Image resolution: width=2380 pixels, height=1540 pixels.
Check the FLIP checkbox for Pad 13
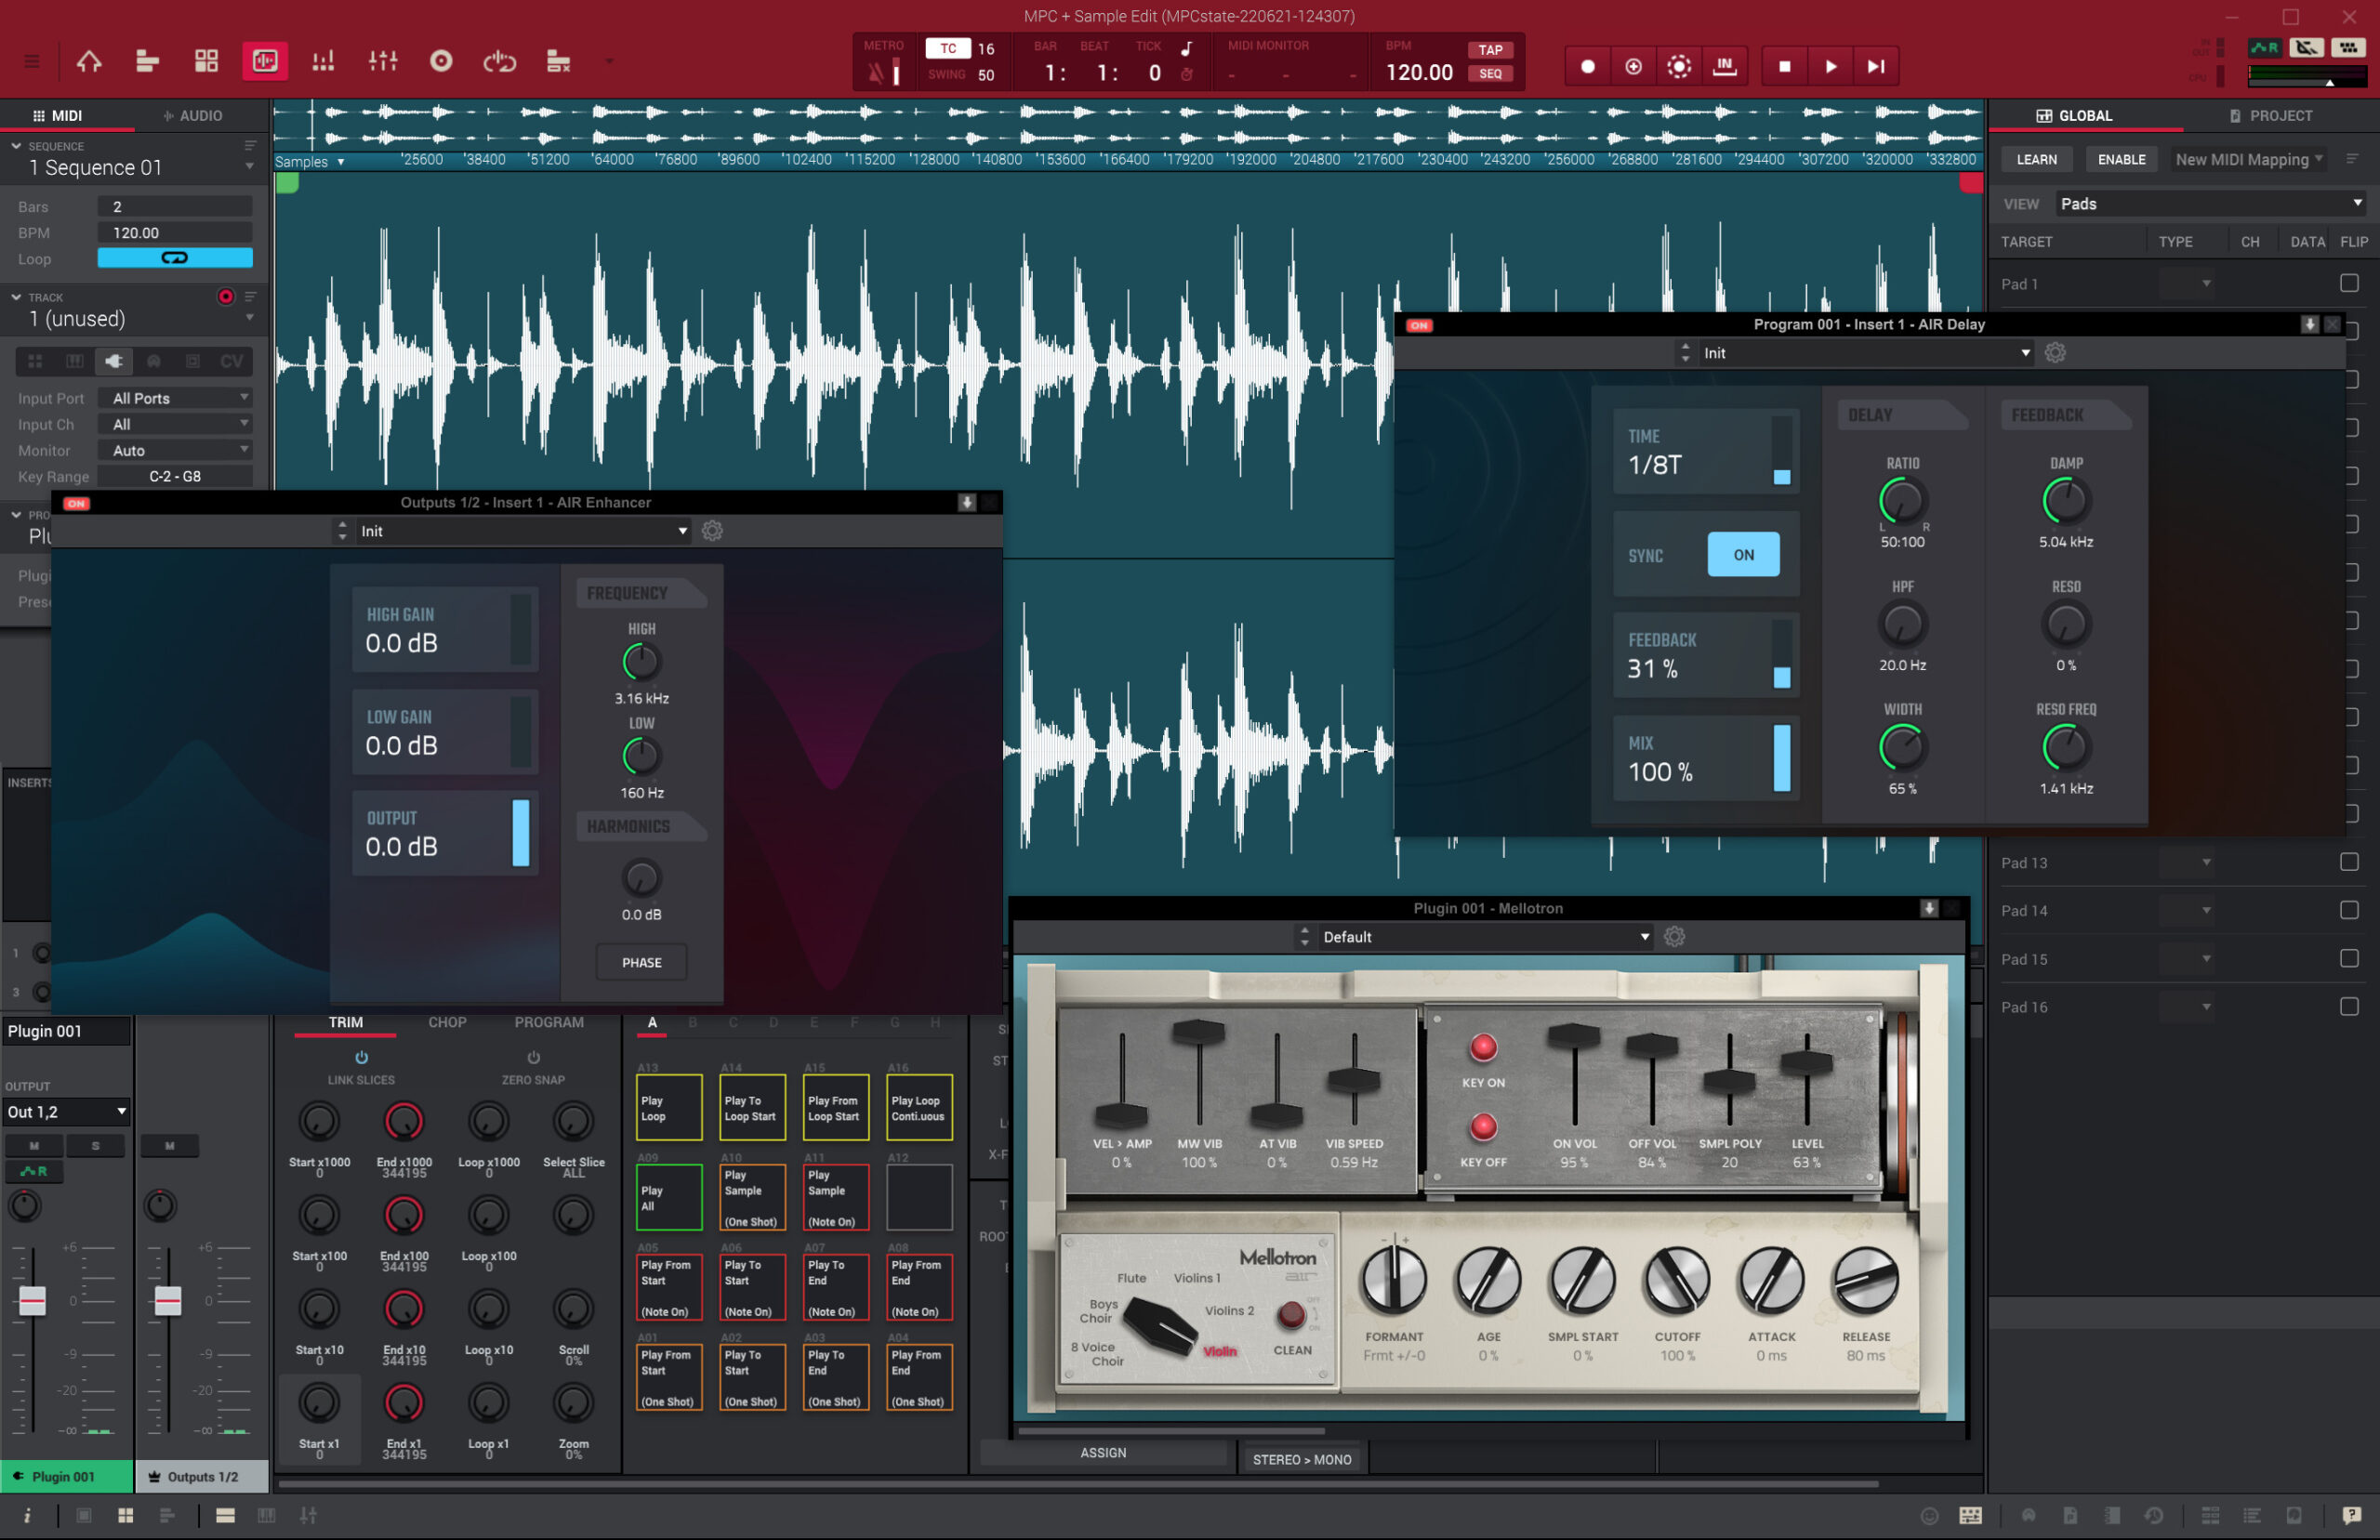(2349, 862)
